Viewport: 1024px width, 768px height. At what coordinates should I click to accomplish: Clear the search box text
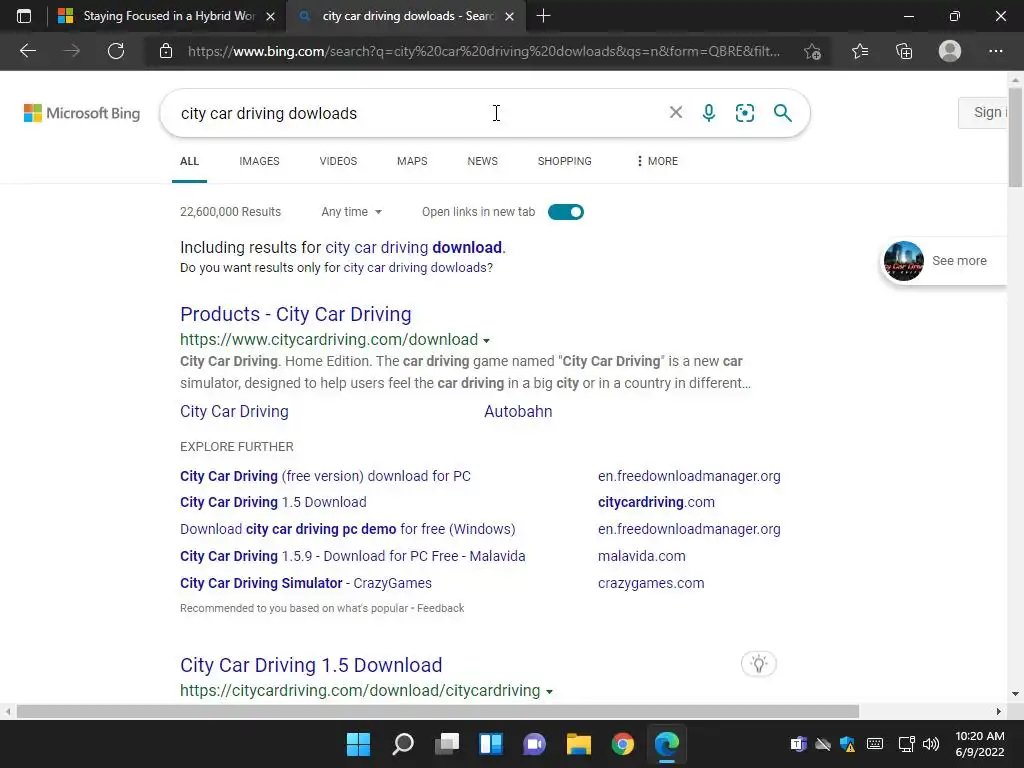pyautogui.click(x=676, y=112)
